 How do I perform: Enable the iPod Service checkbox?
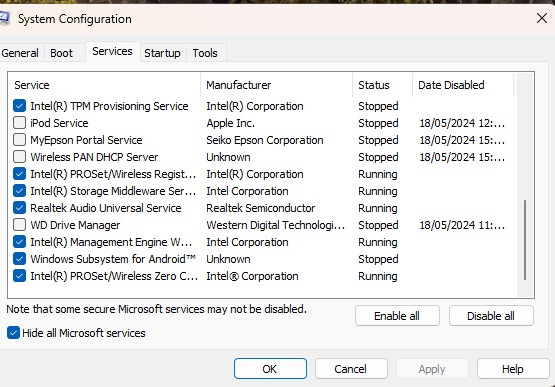coord(19,123)
